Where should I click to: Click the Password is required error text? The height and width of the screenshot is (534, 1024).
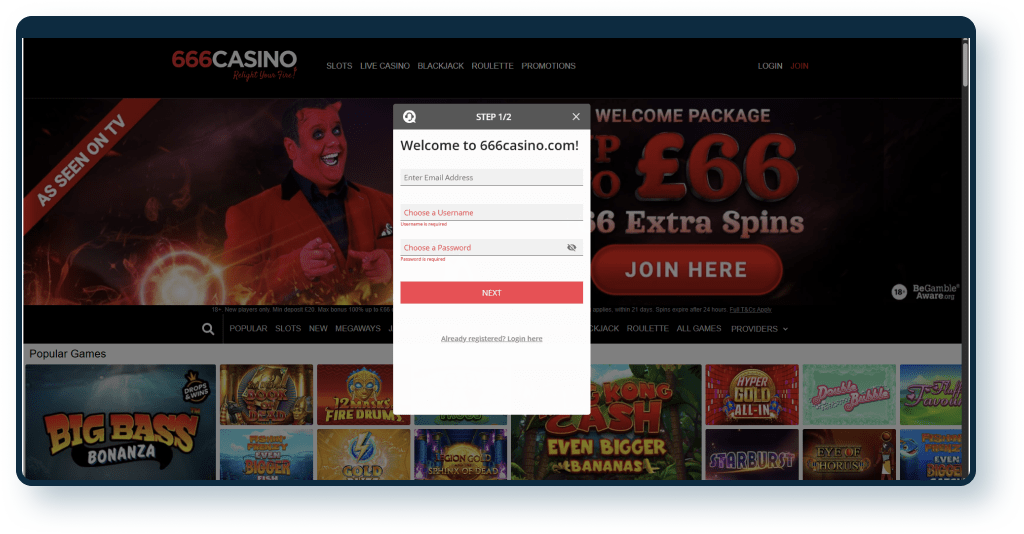click(x=423, y=259)
